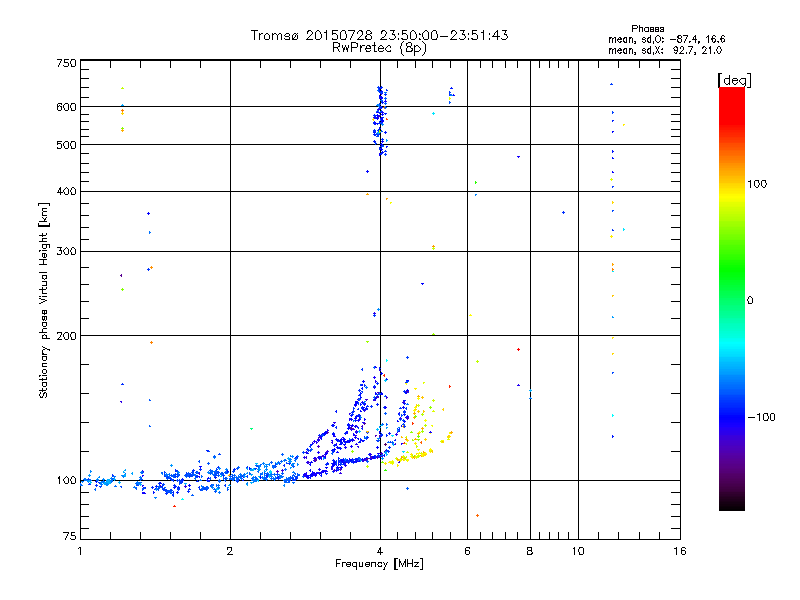Click the colorbar tick label '-100'
The height and width of the screenshot is (600, 800).
pyautogui.click(x=761, y=417)
